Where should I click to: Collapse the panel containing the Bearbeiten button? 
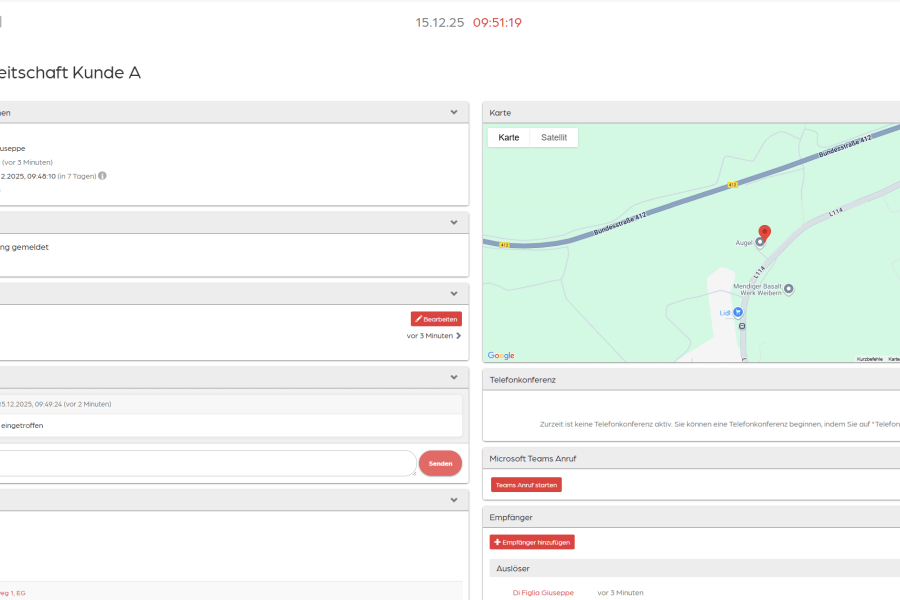(x=454, y=294)
